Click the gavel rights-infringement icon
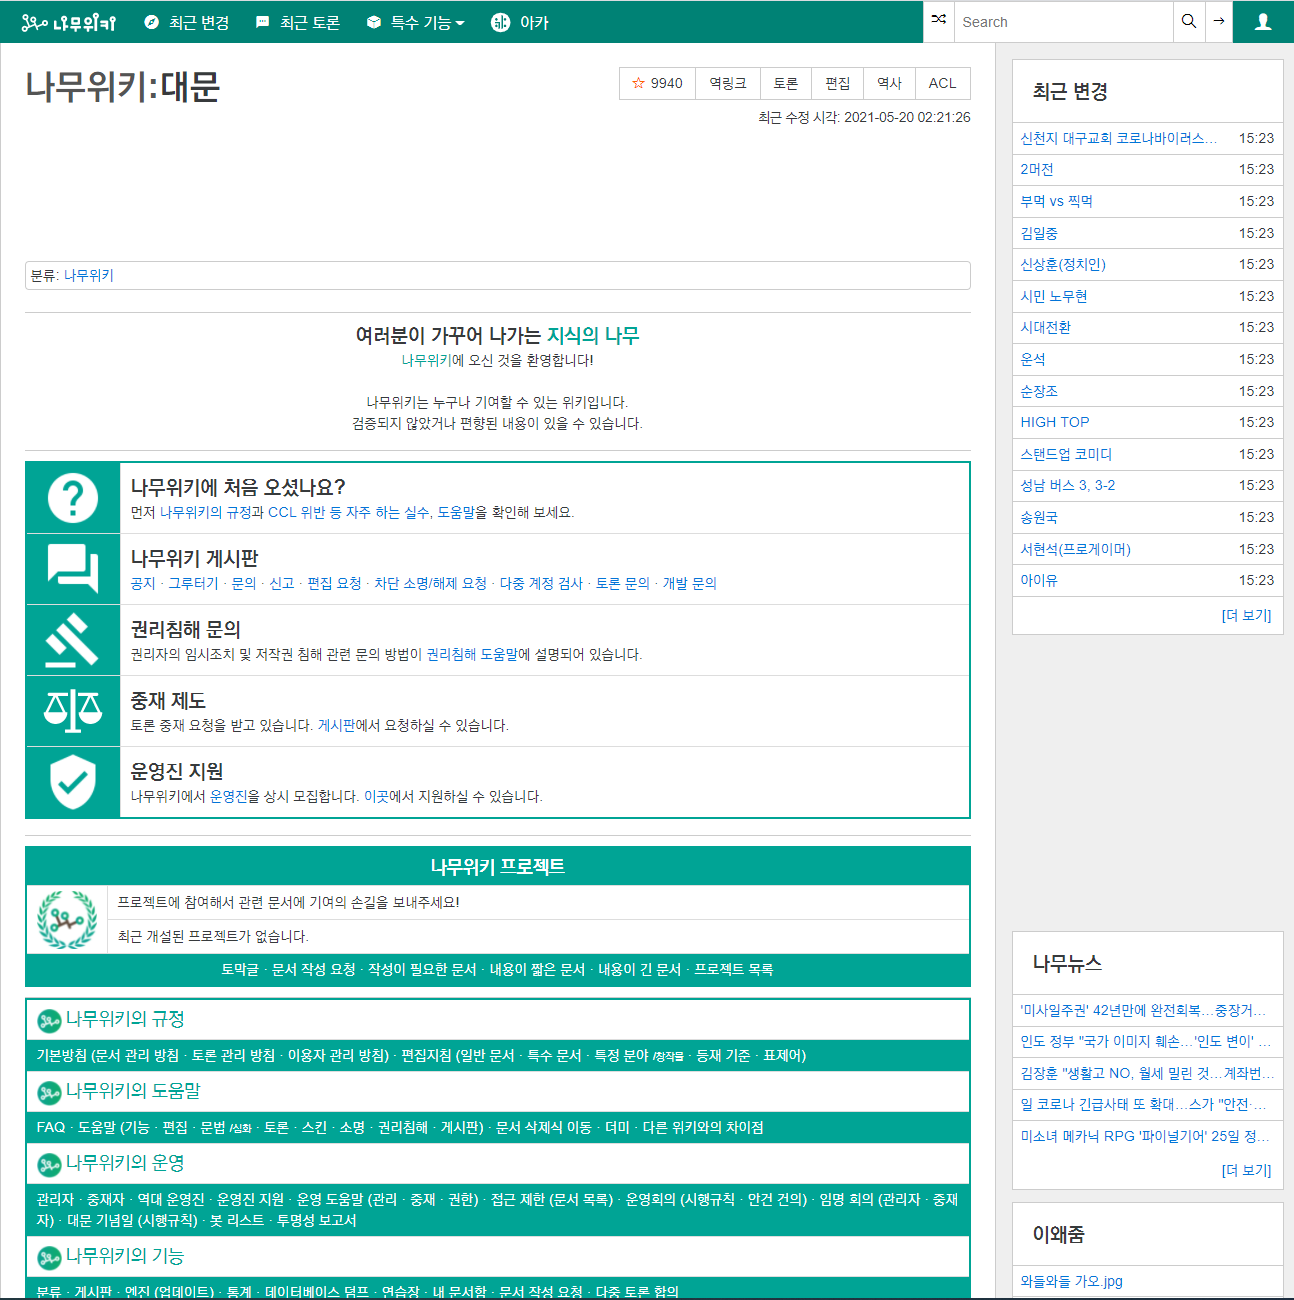 (x=73, y=640)
